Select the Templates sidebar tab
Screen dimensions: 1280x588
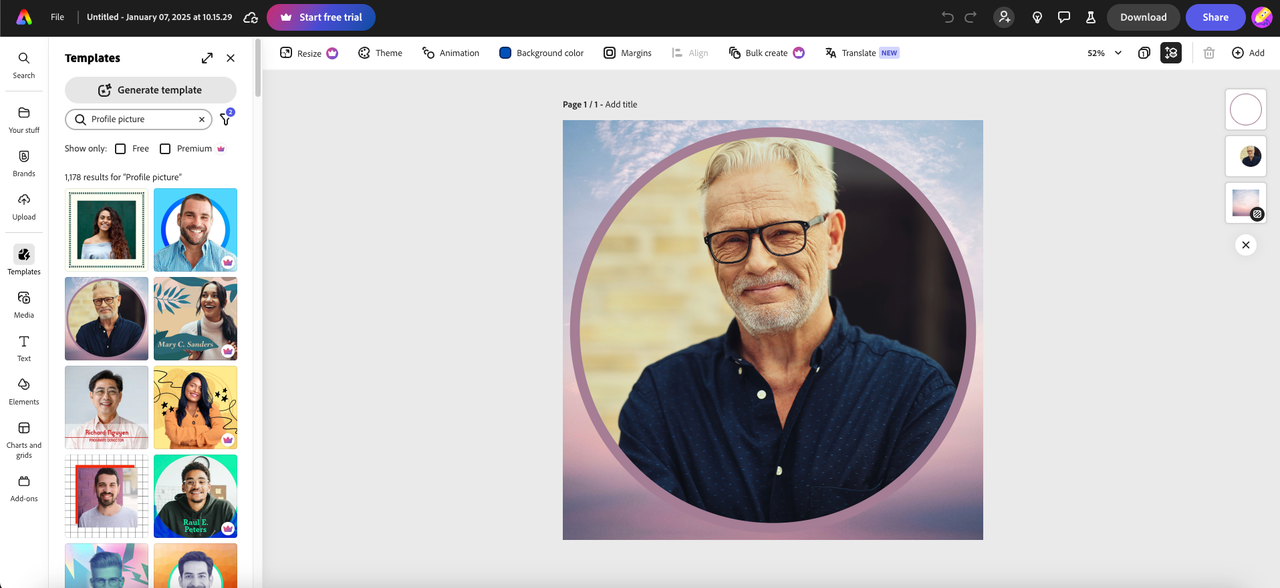coord(24,260)
